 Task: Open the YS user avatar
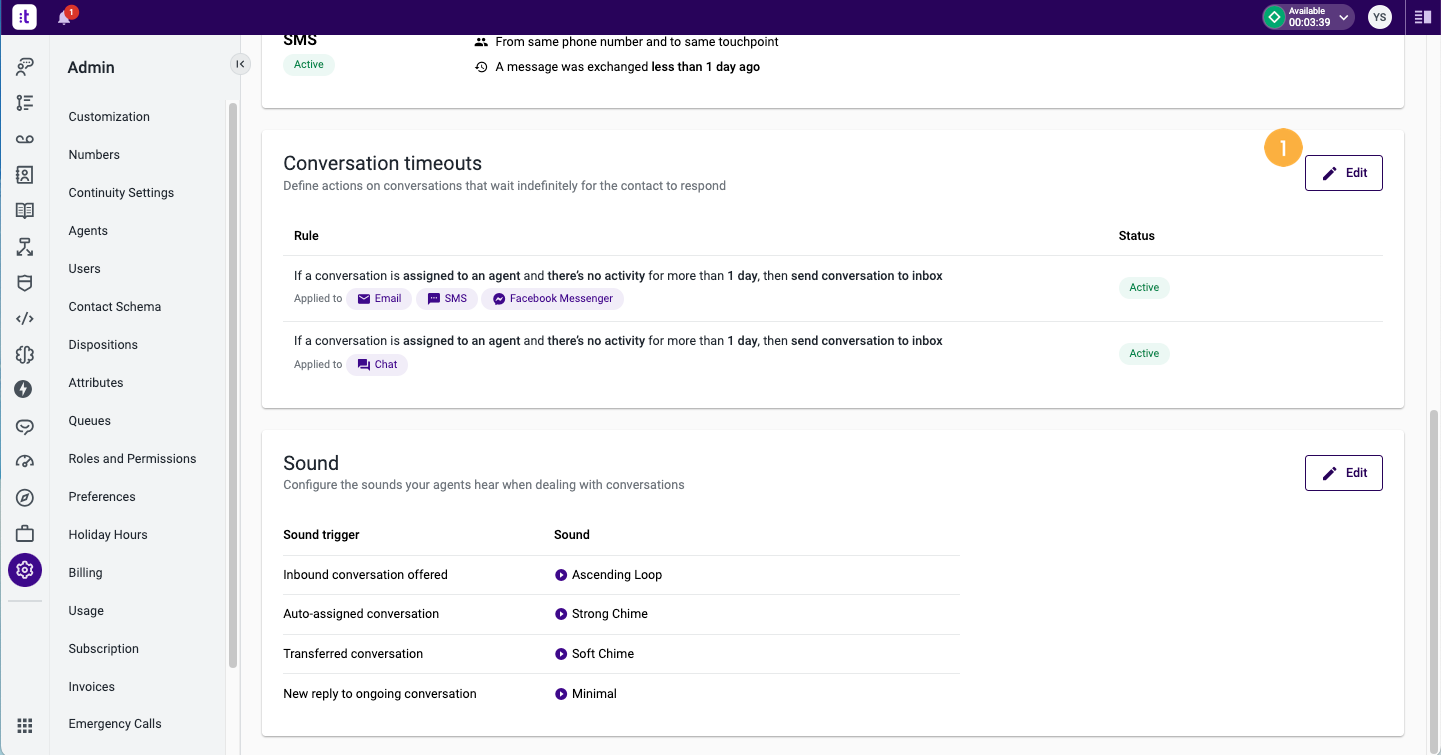tap(1380, 17)
